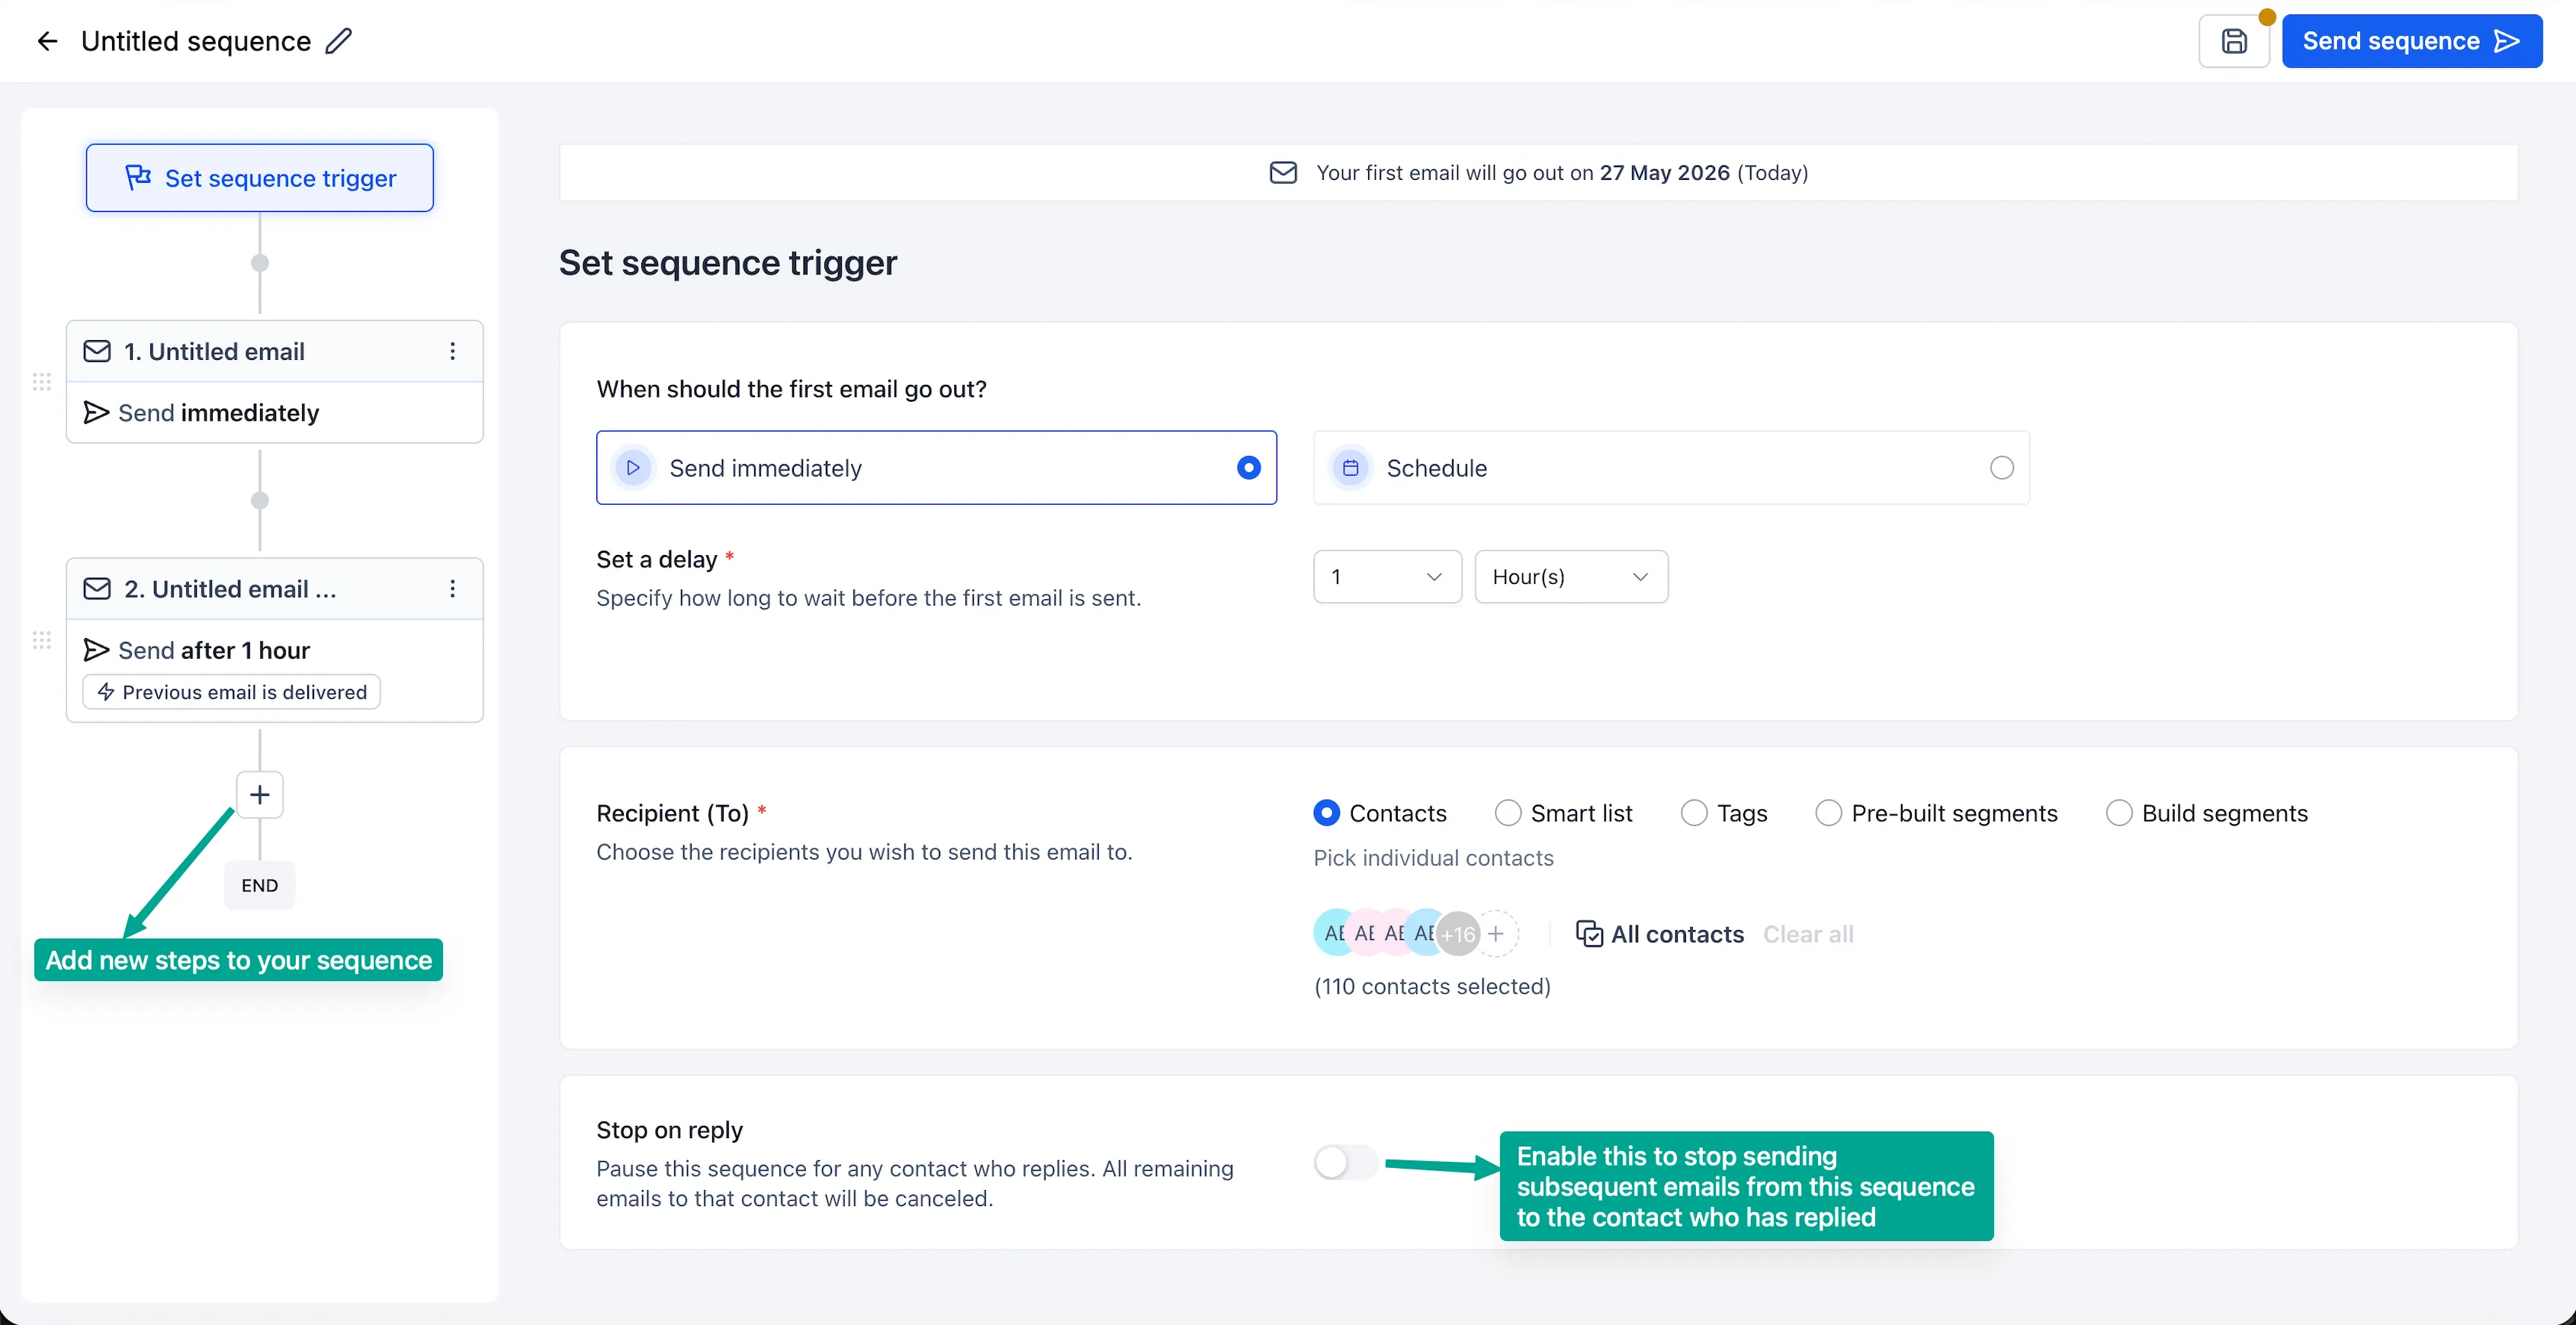This screenshot has width=2576, height=1325.
Task: Add a new step with the plus button
Action: click(260, 795)
